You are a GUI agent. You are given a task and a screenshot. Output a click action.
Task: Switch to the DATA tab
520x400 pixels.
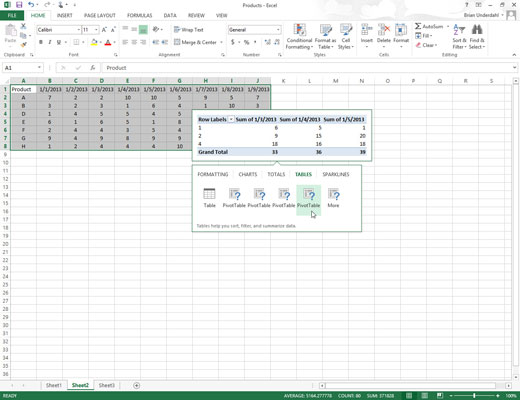(170, 15)
